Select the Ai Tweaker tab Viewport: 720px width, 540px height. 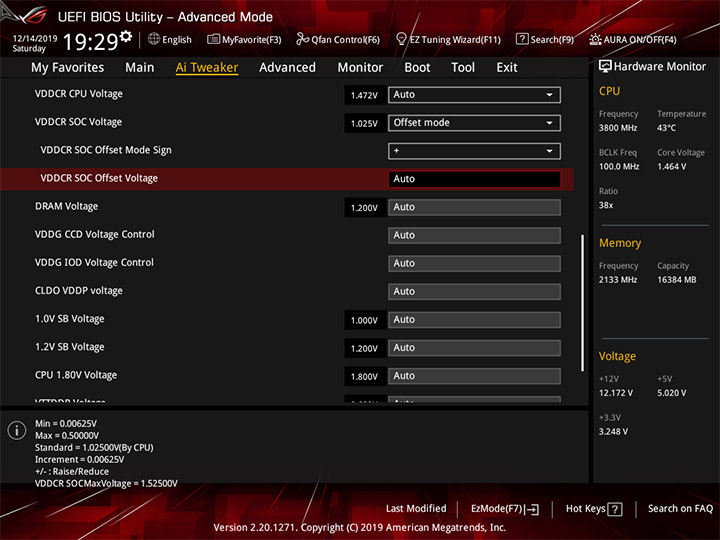207,68
